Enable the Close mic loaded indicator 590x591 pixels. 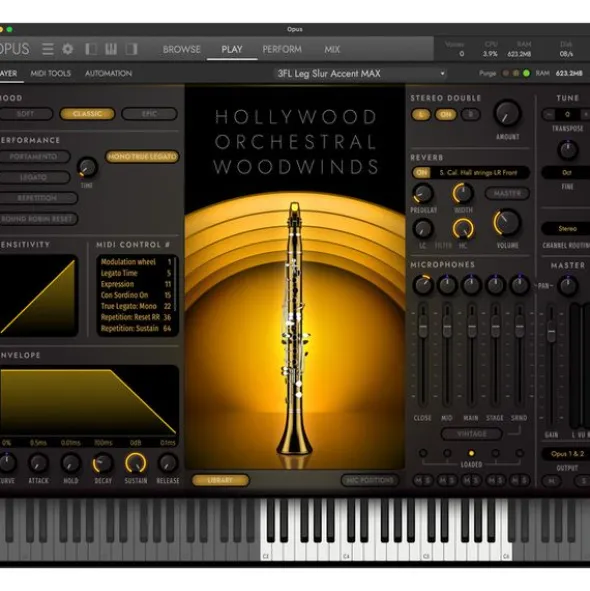point(423,453)
